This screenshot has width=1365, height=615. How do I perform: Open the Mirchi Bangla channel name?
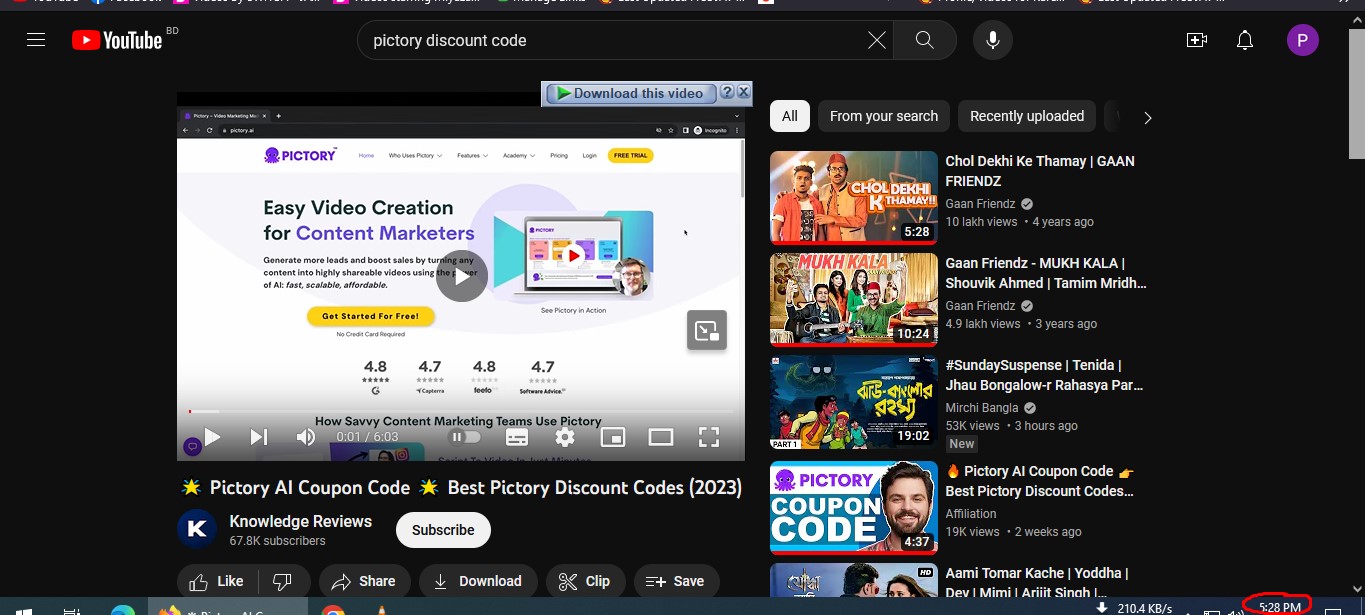pyautogui.click(x=982, y=408)
